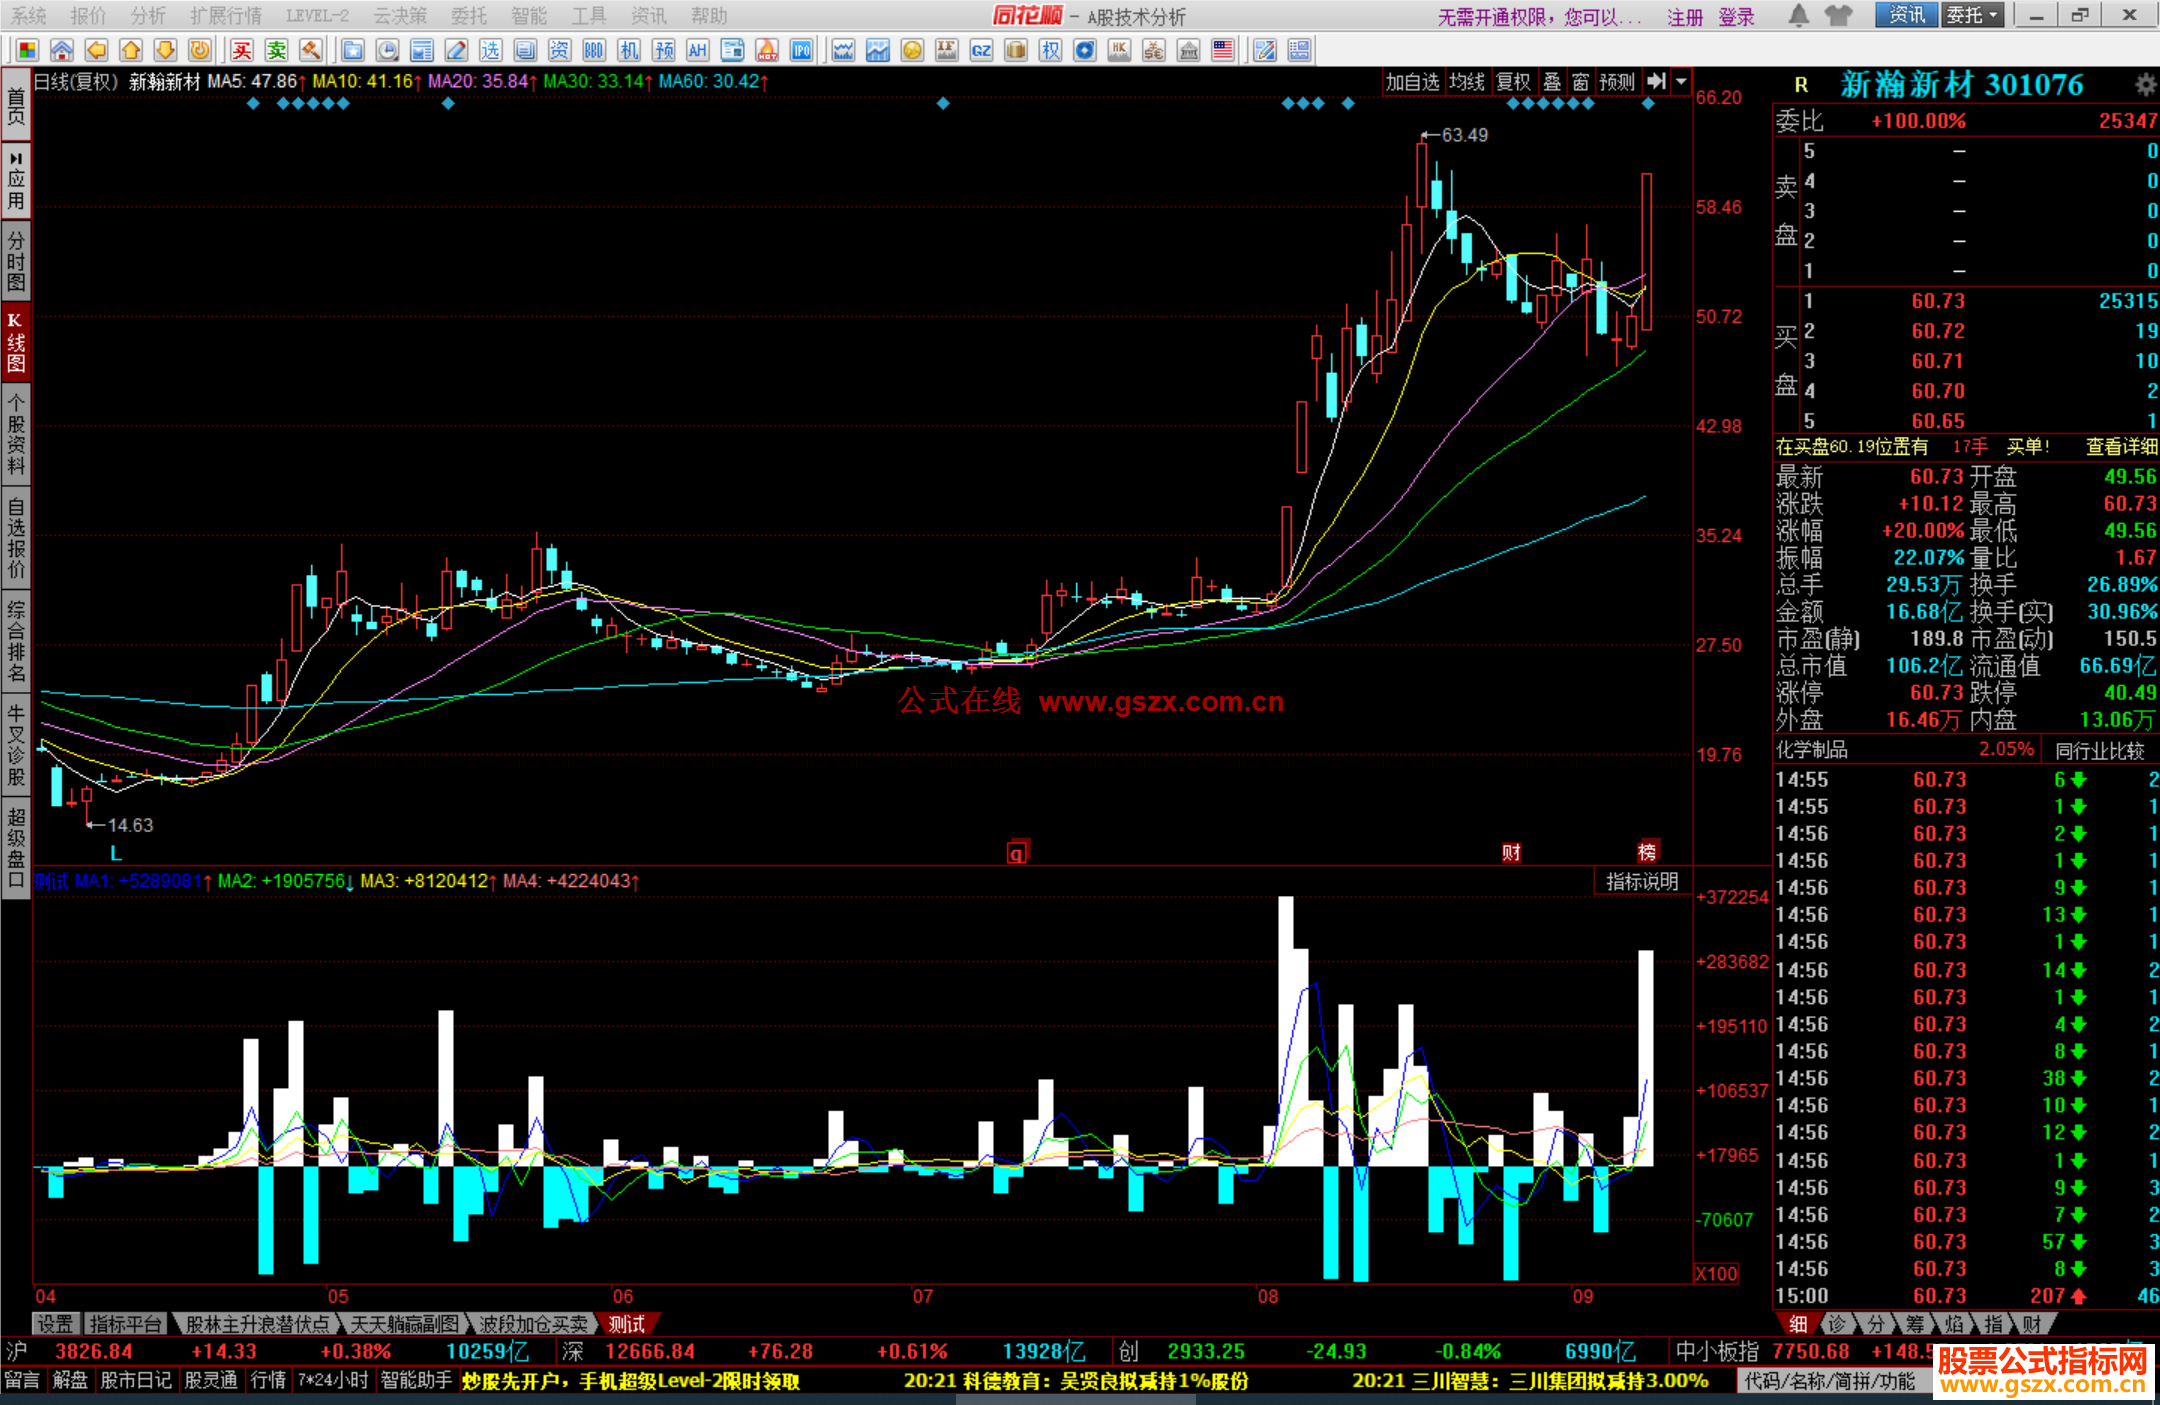This screenshot has height=1405, width=2160.
Task: Open the gear settings icon beside stock name
Action: pyautogui.click(x=2145, y=85)
